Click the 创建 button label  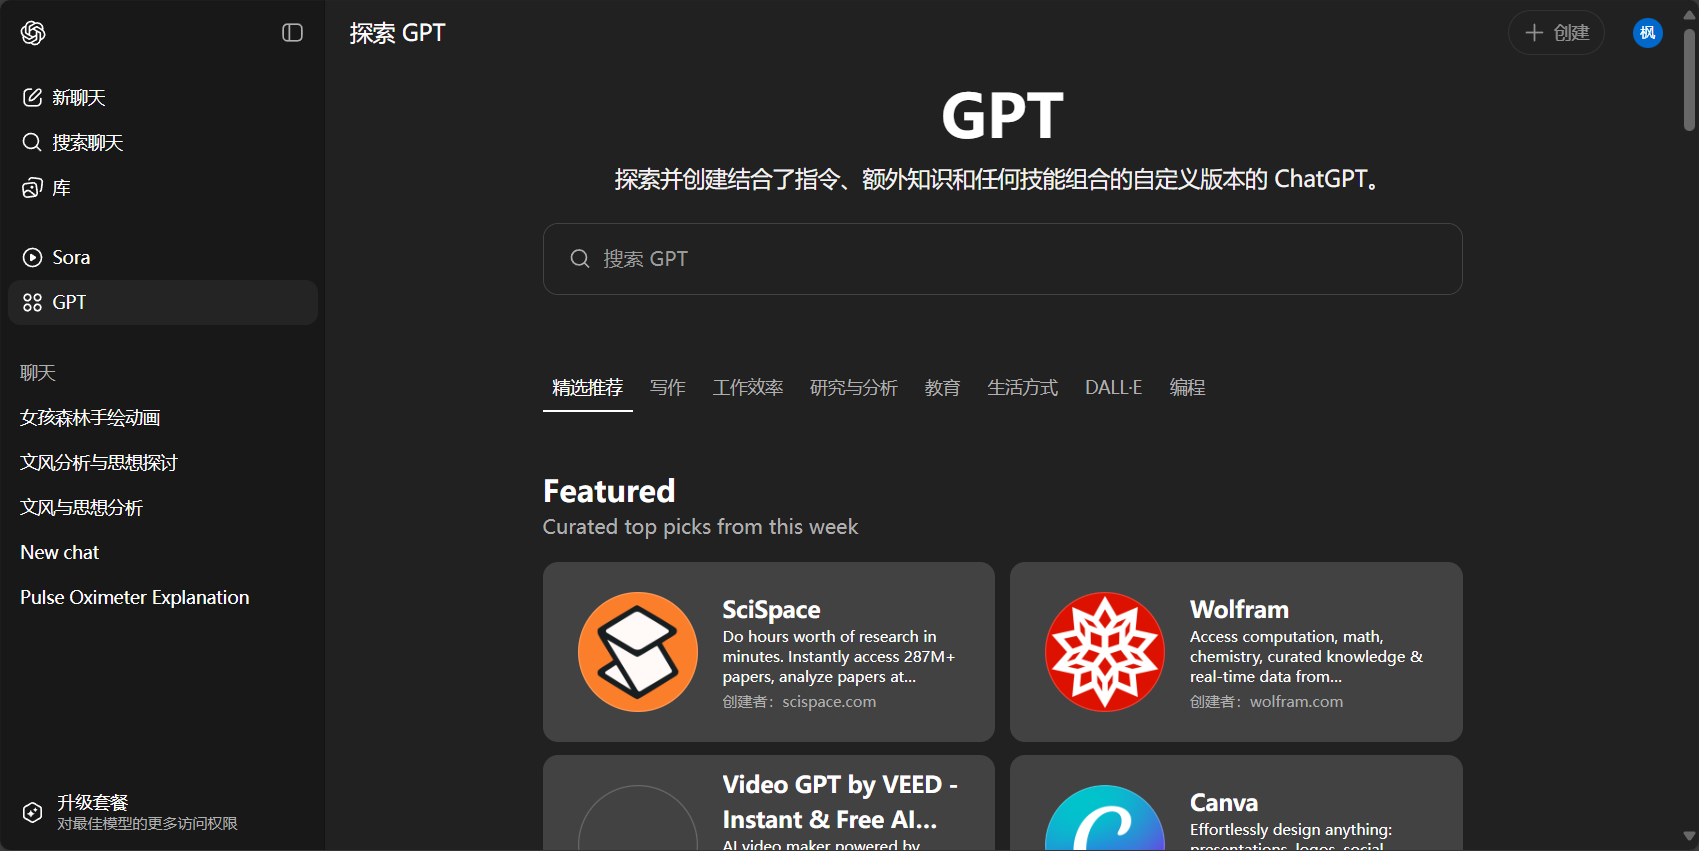pyautogui.click(x=1571, y=33)
